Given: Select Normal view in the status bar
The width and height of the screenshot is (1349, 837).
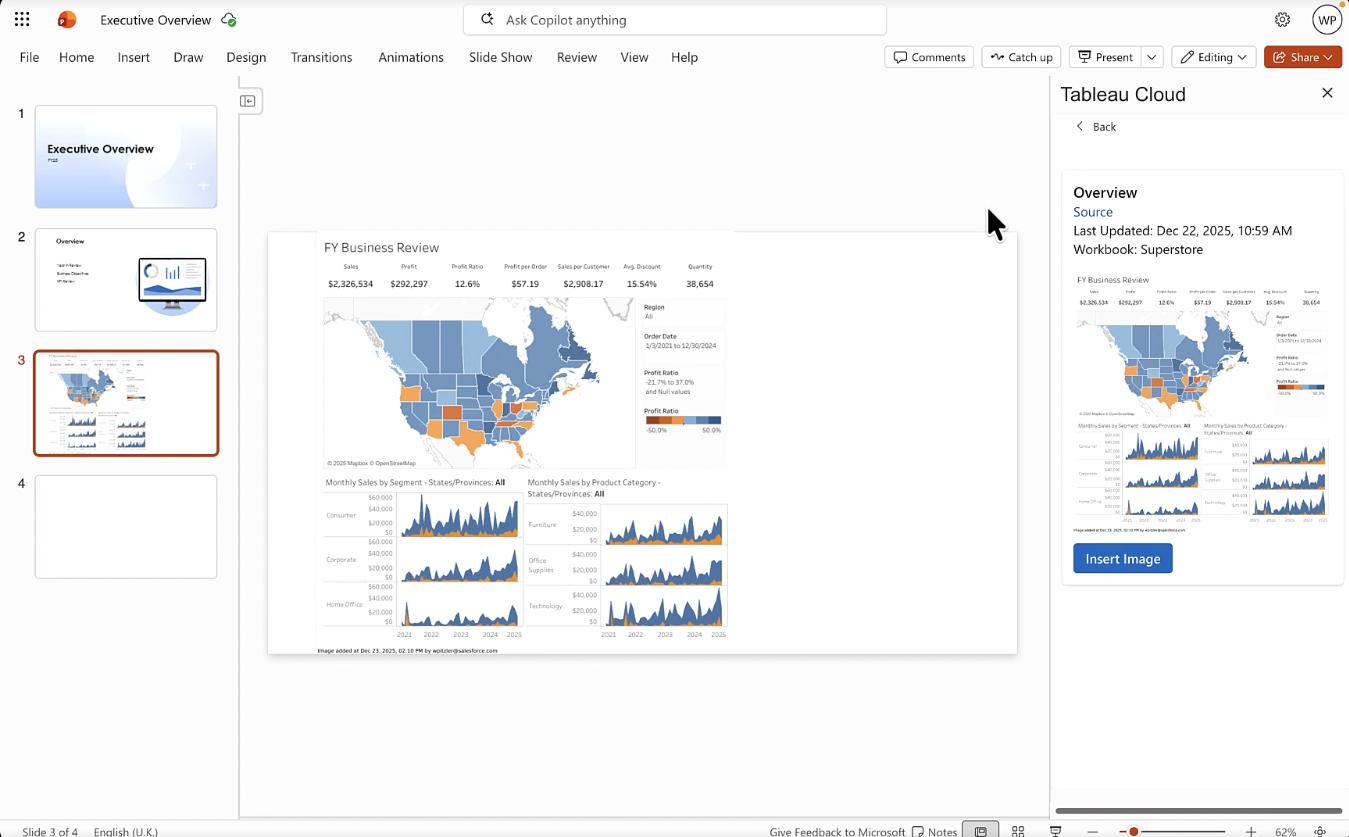Looking at the screenshot, I should pyautogui.click(x=980, y=830).
